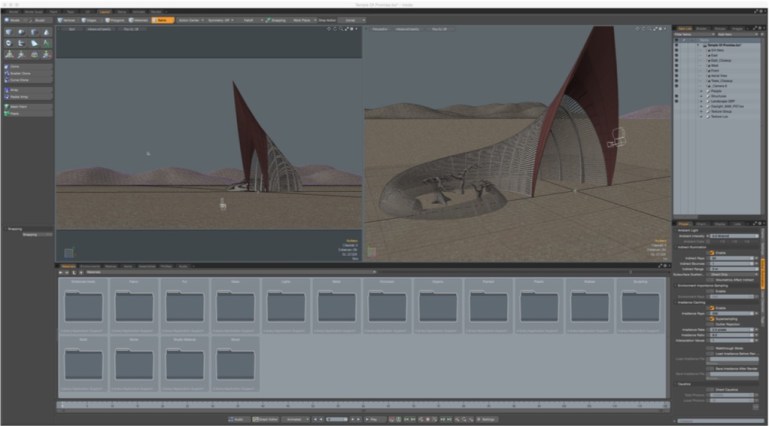Click first icon in tool grid second row
Viewport: 769px width, 426px height.
tap(9, 43)
